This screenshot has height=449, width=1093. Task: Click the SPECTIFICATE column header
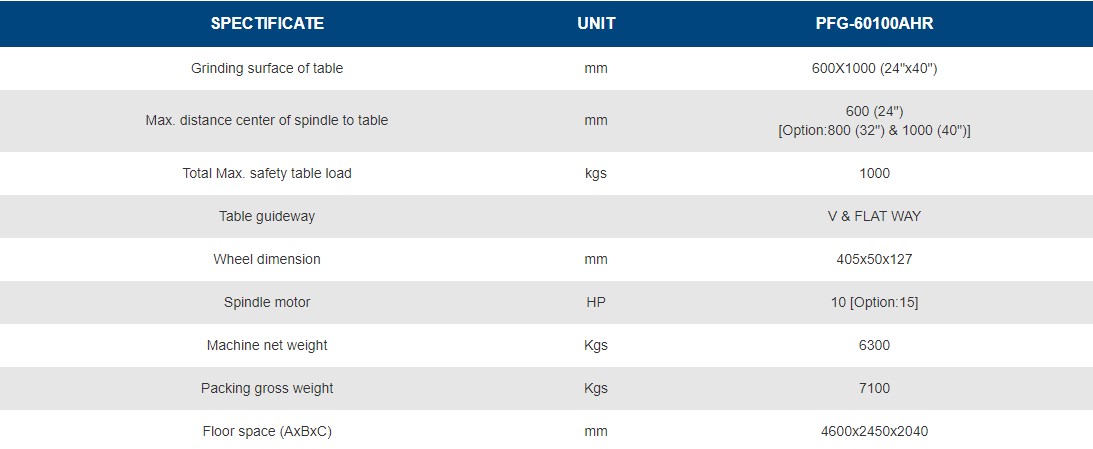(x=267, y=24)
